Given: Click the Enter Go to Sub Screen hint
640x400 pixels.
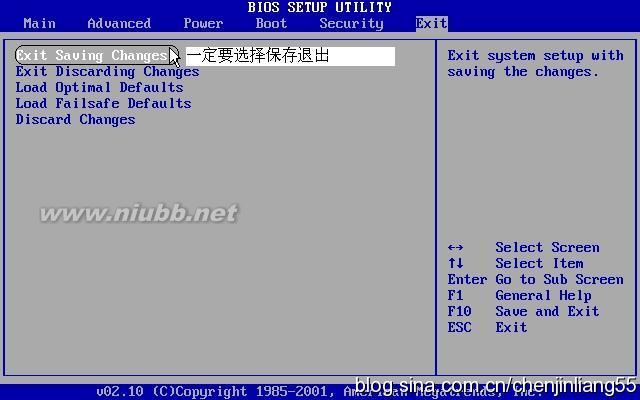Looking at the screenshot, I should tap(535, 280).
